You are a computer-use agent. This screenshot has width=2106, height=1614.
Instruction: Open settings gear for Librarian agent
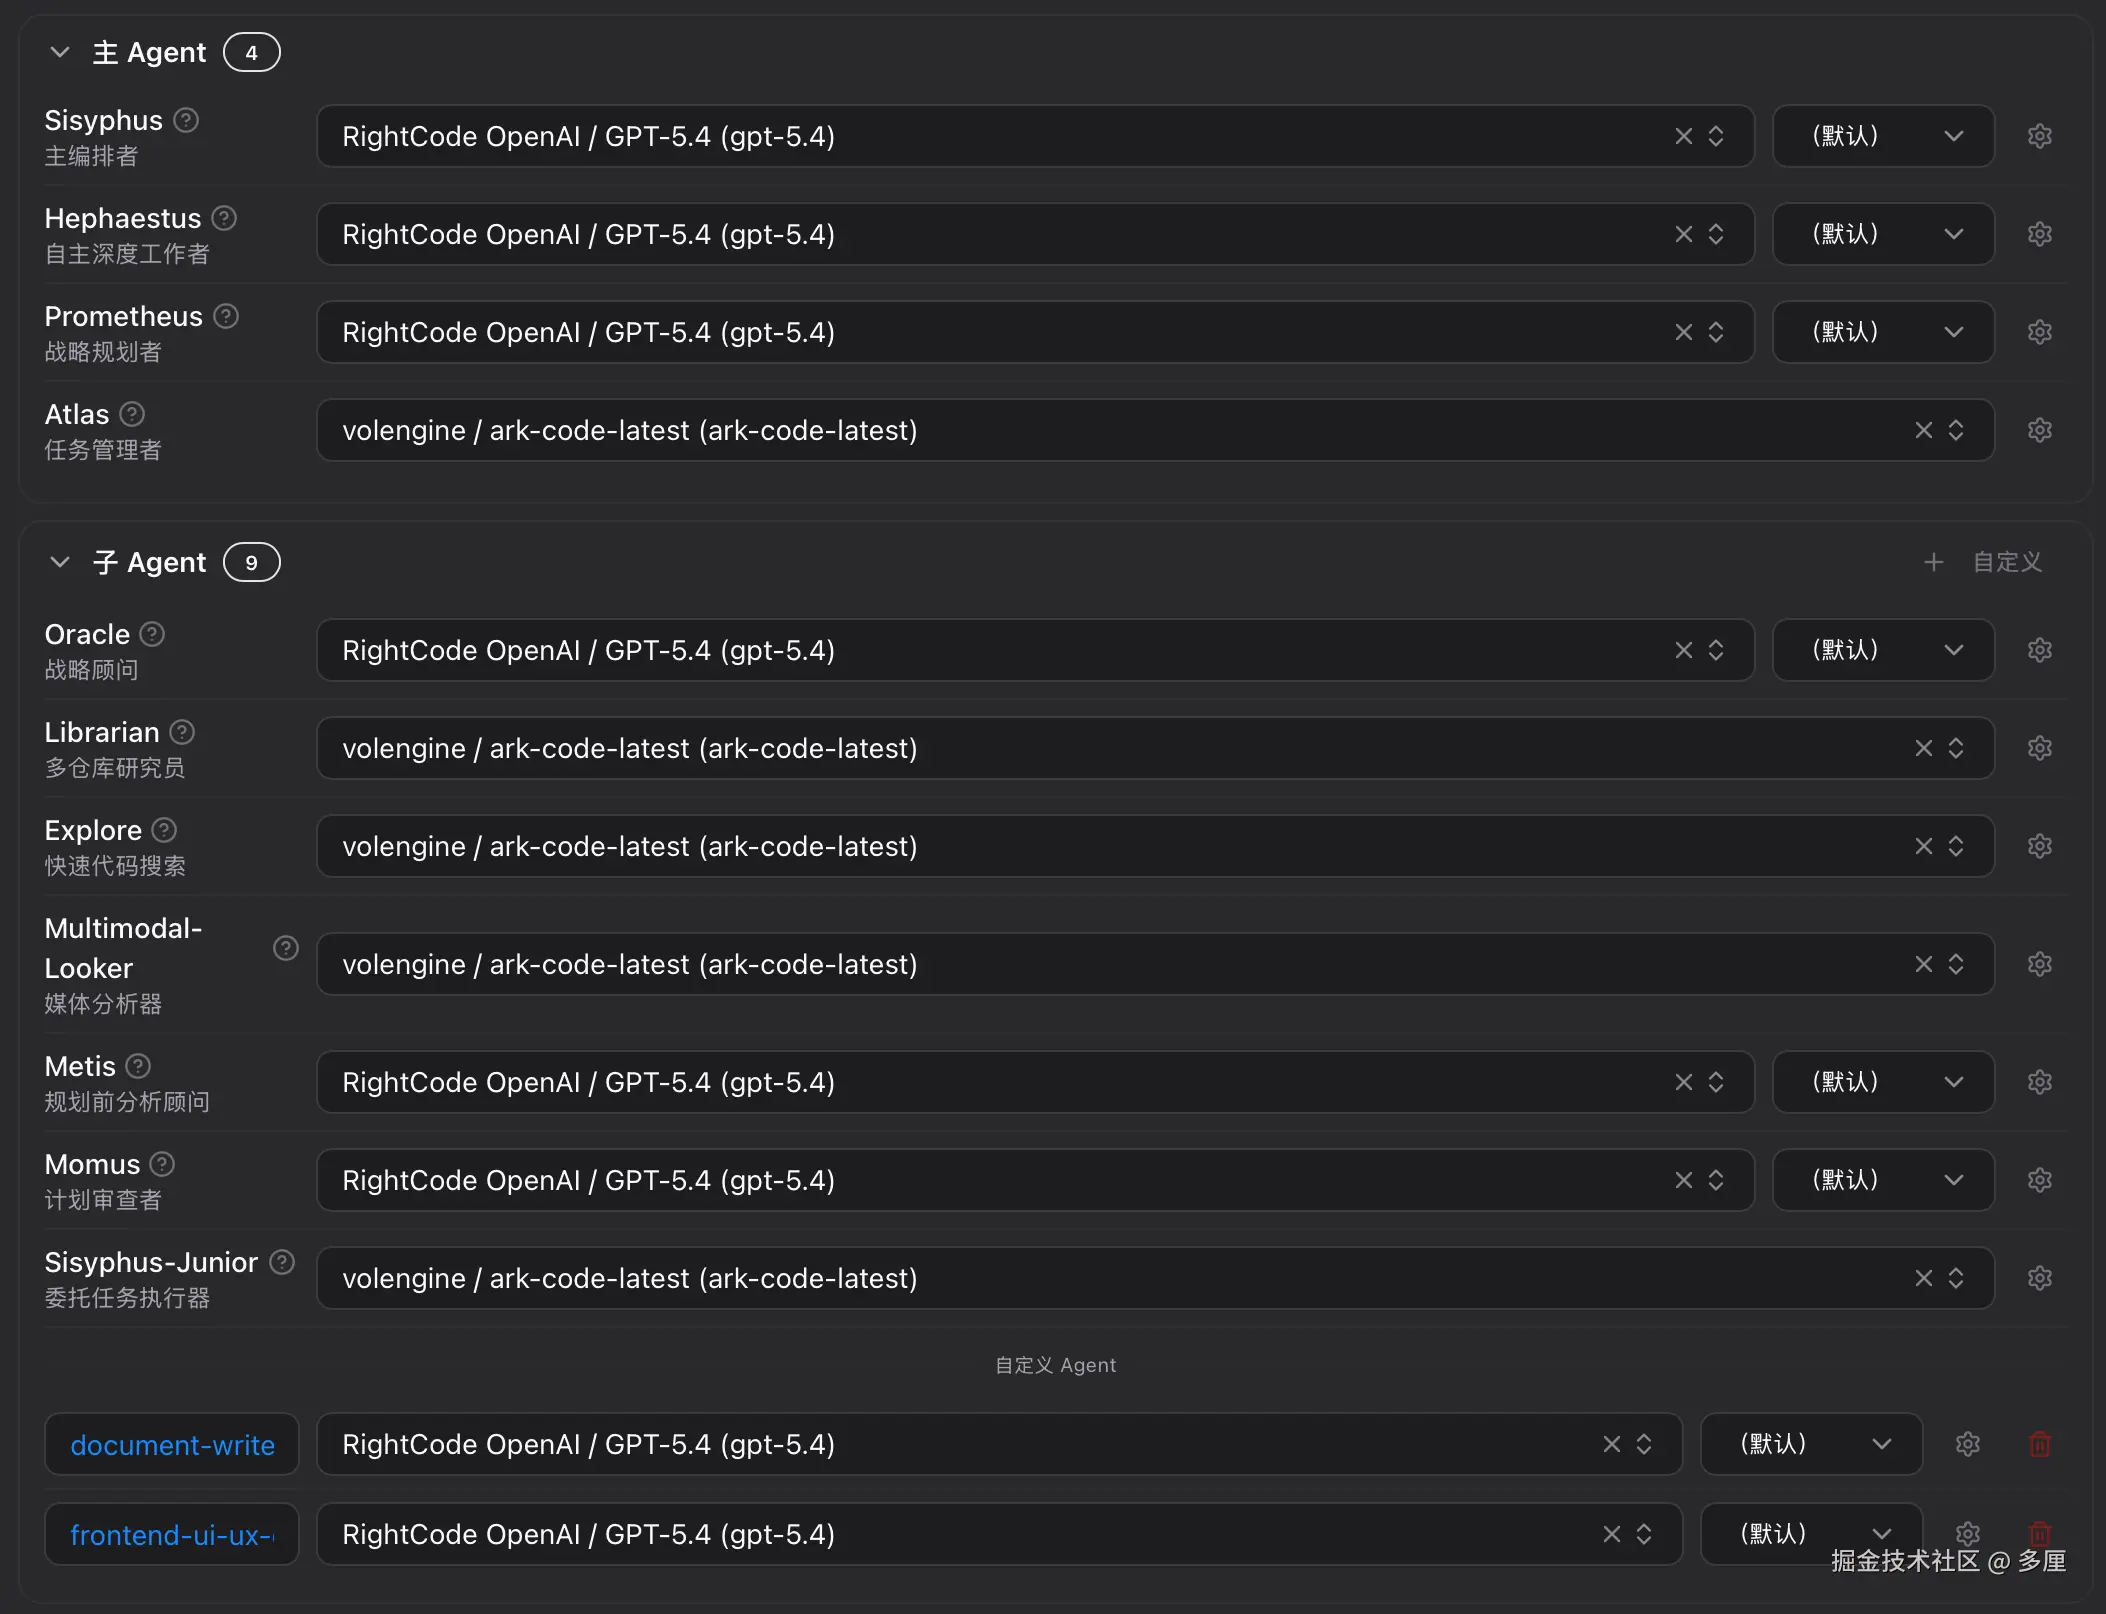point(2039,748)
